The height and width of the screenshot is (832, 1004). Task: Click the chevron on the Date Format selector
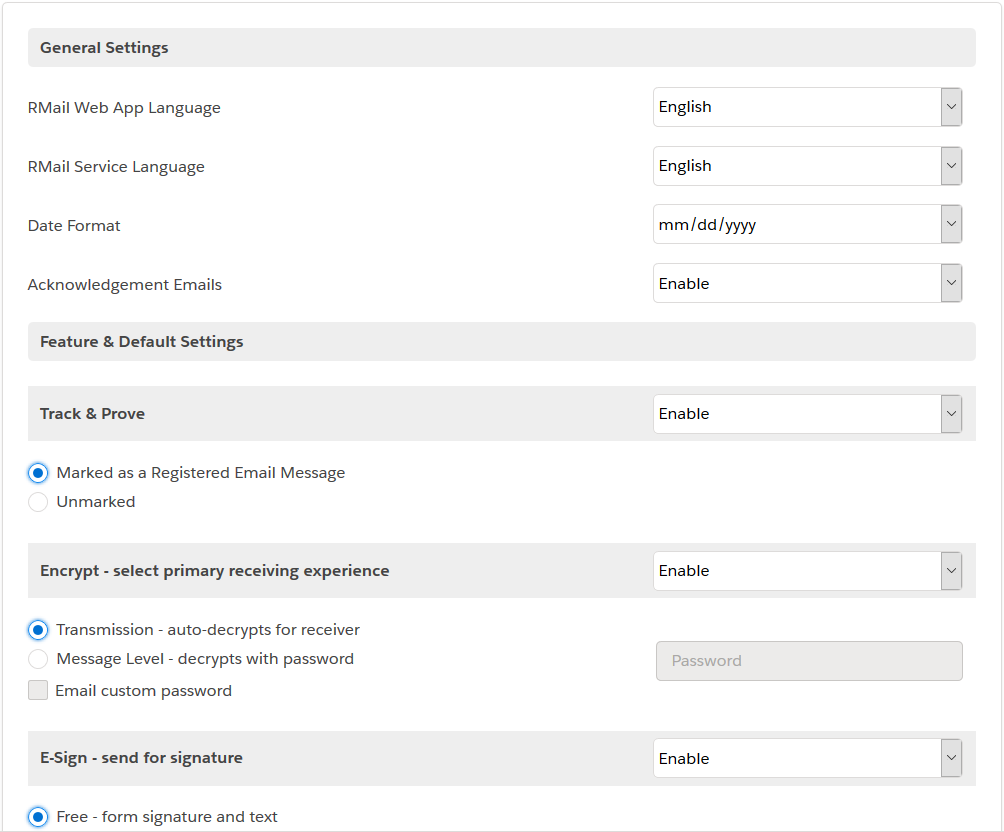951,224
